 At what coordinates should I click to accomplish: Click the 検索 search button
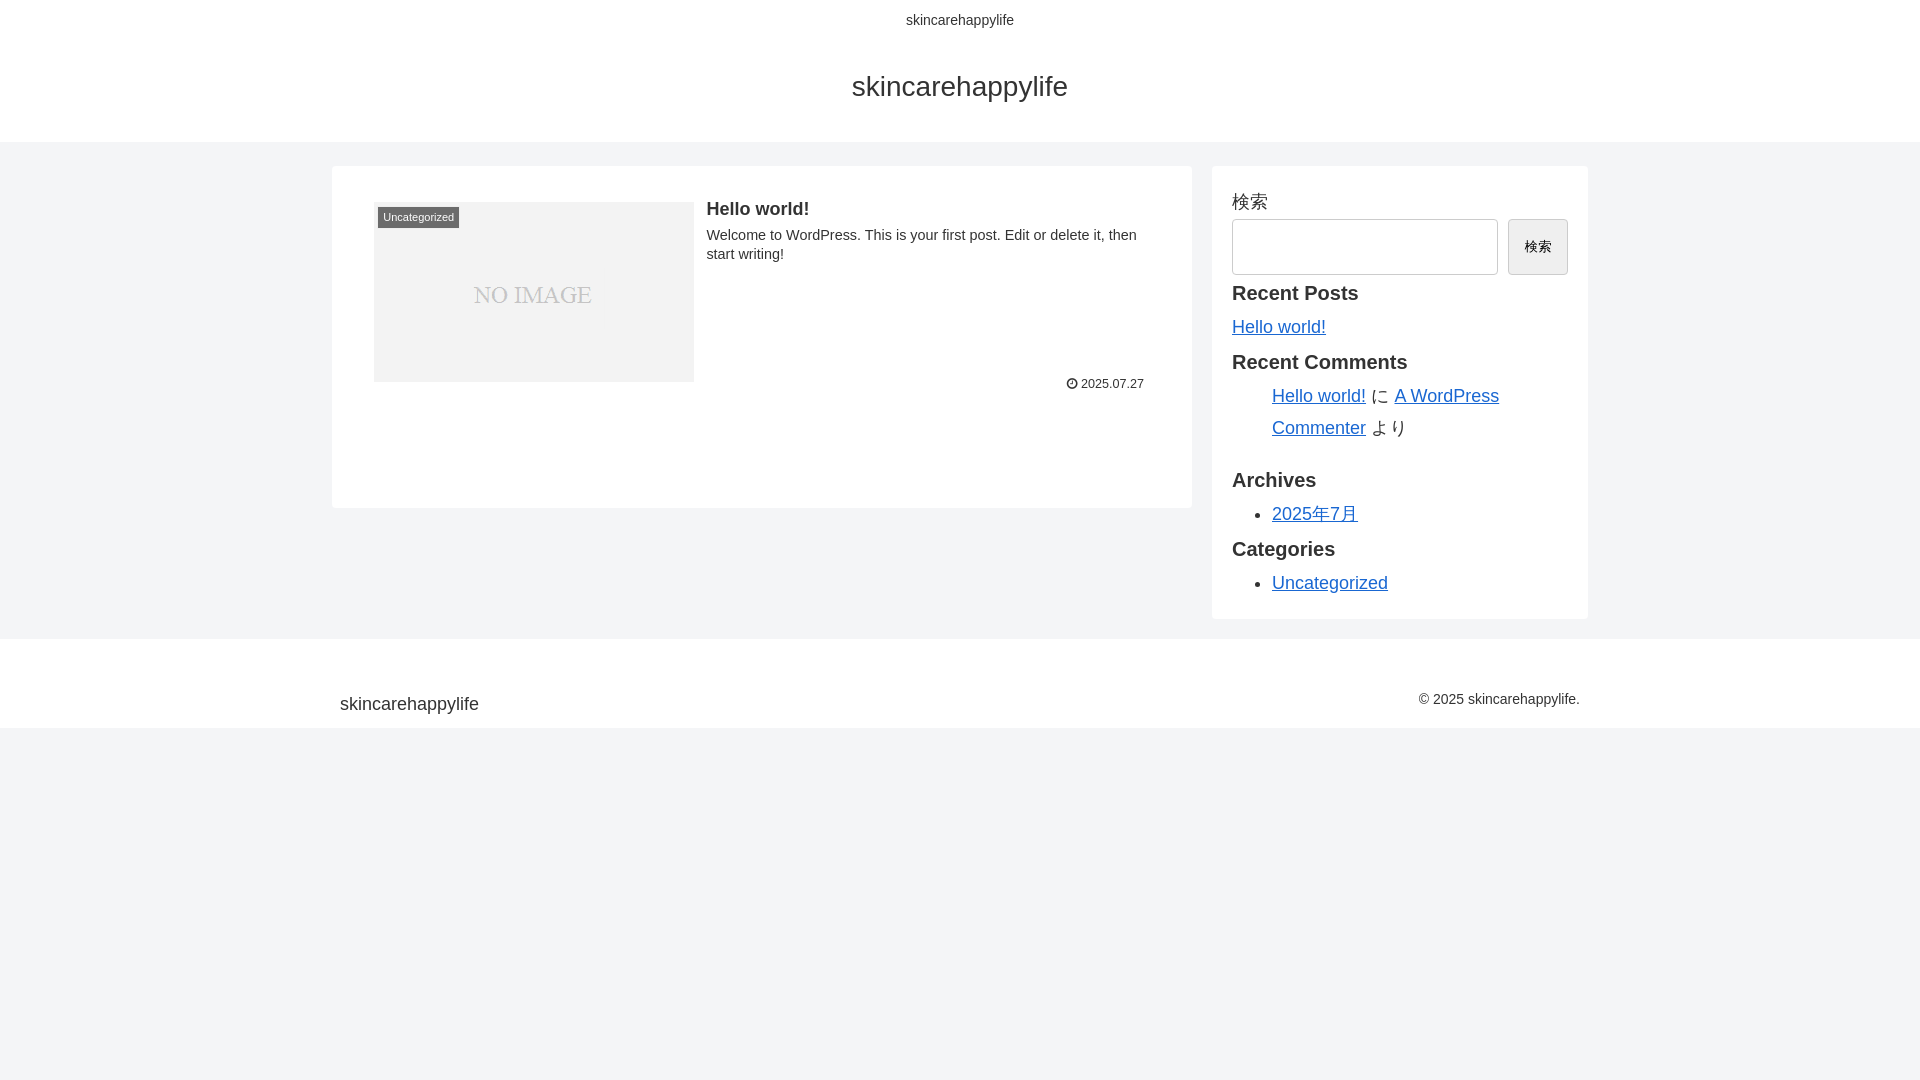[1537, 247]
